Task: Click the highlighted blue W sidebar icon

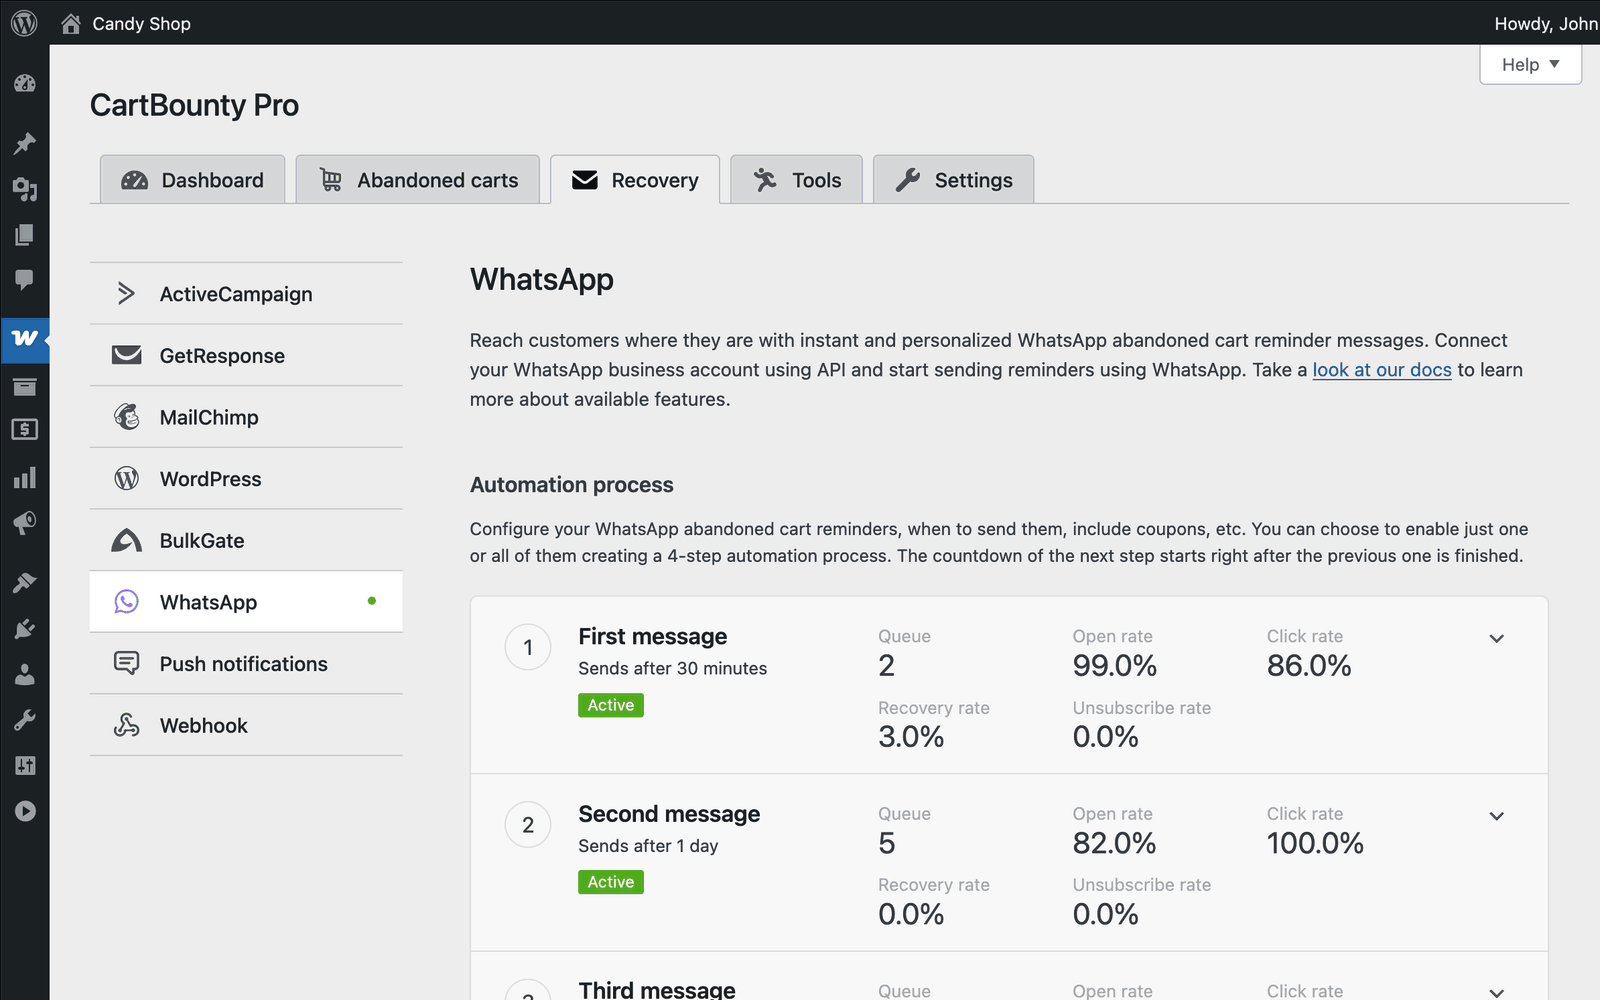Action: 24,340
